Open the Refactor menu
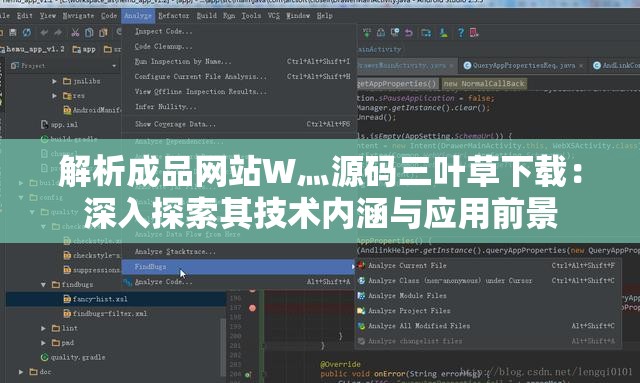640x383 pixels. click(173, 16)
